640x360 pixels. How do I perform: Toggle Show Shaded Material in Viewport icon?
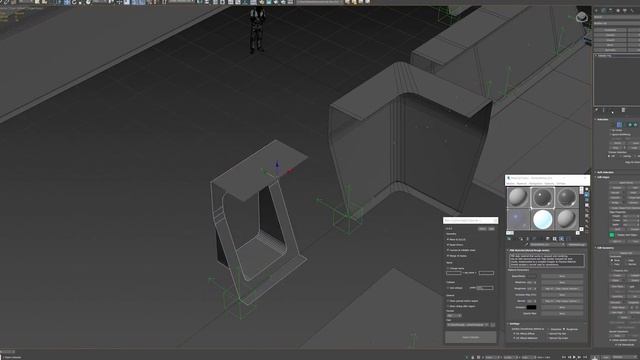562,238
